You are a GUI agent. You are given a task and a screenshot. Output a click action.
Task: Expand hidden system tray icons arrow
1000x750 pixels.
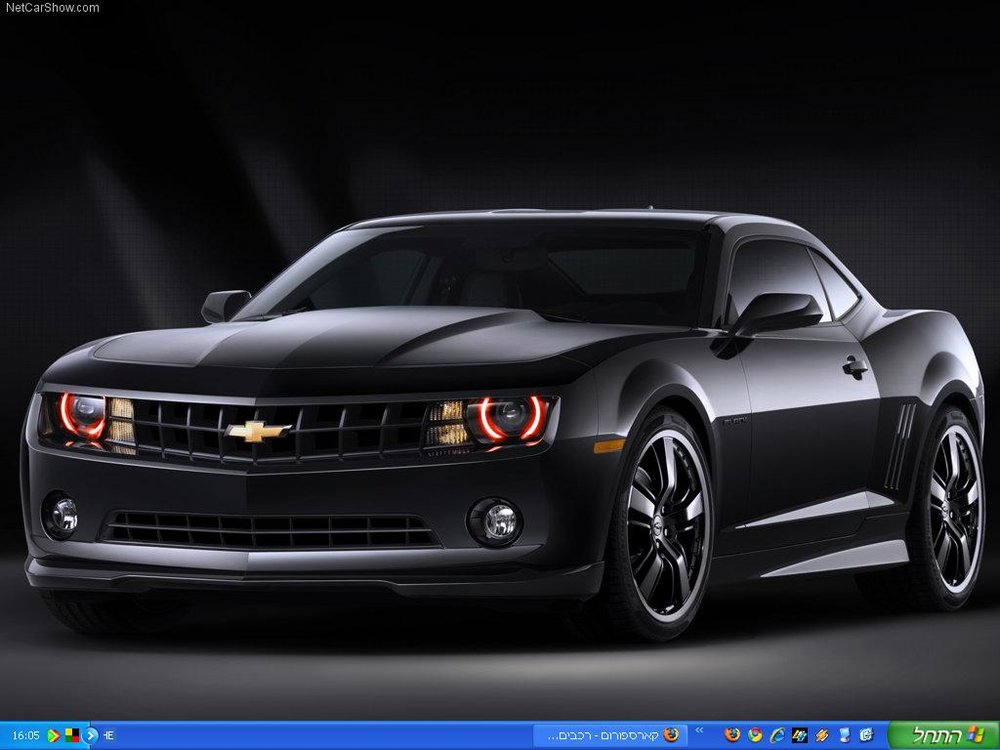[91, 735]
